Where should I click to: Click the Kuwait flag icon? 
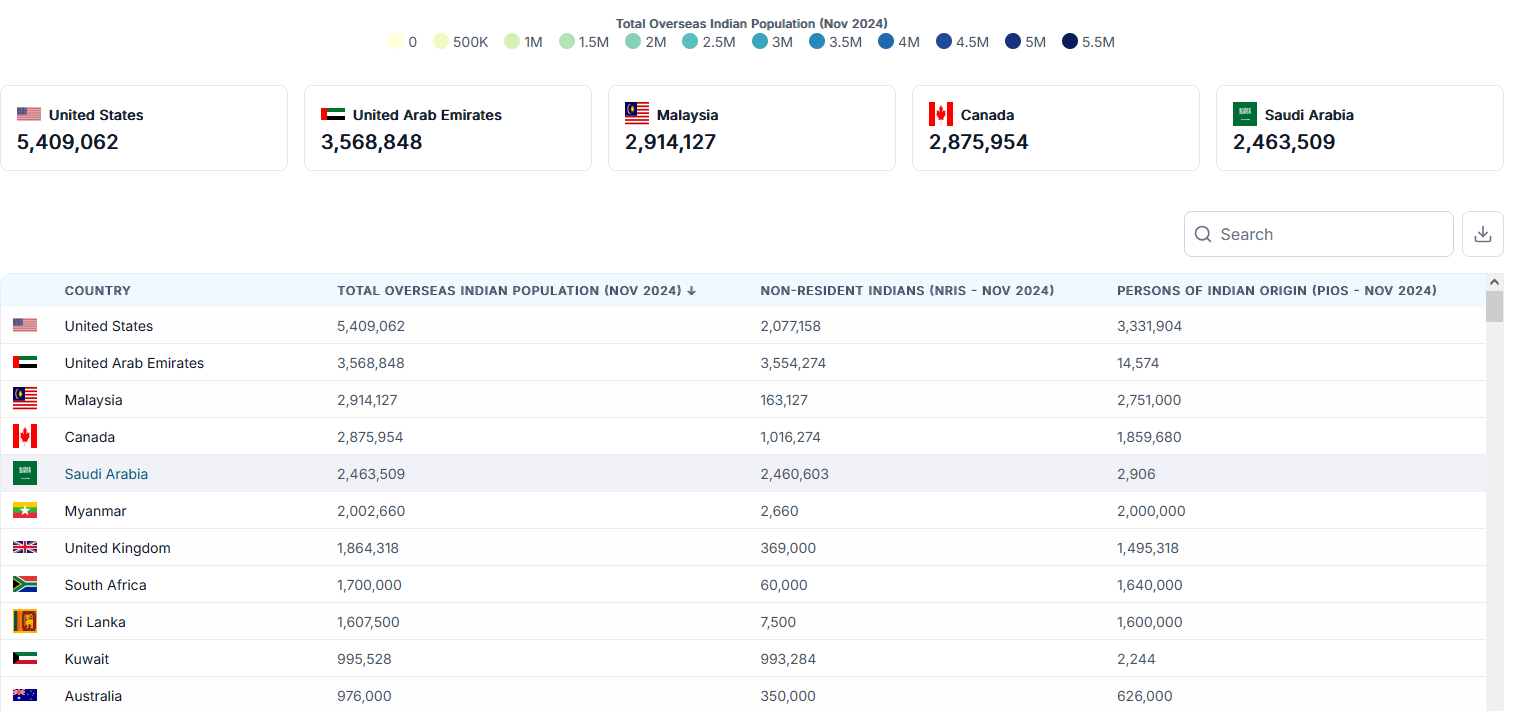[x=25, y=658]
